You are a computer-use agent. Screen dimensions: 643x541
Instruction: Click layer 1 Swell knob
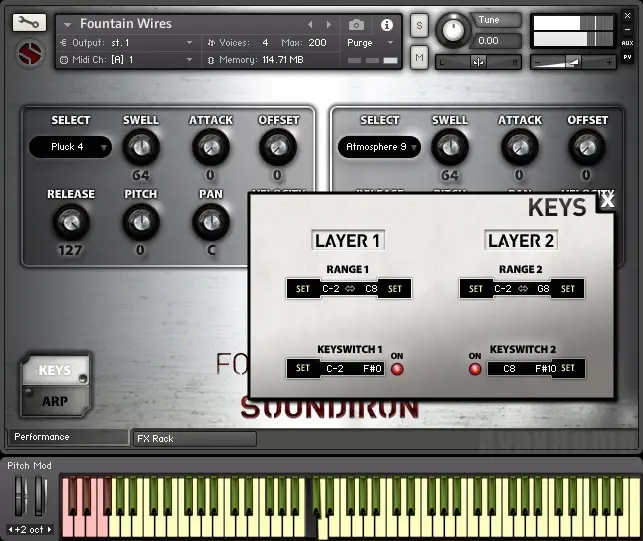coord(141,148)
